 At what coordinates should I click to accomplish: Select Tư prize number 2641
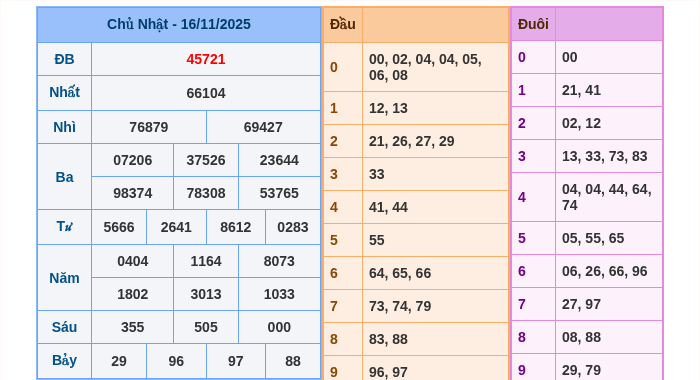tap(176, 227)
